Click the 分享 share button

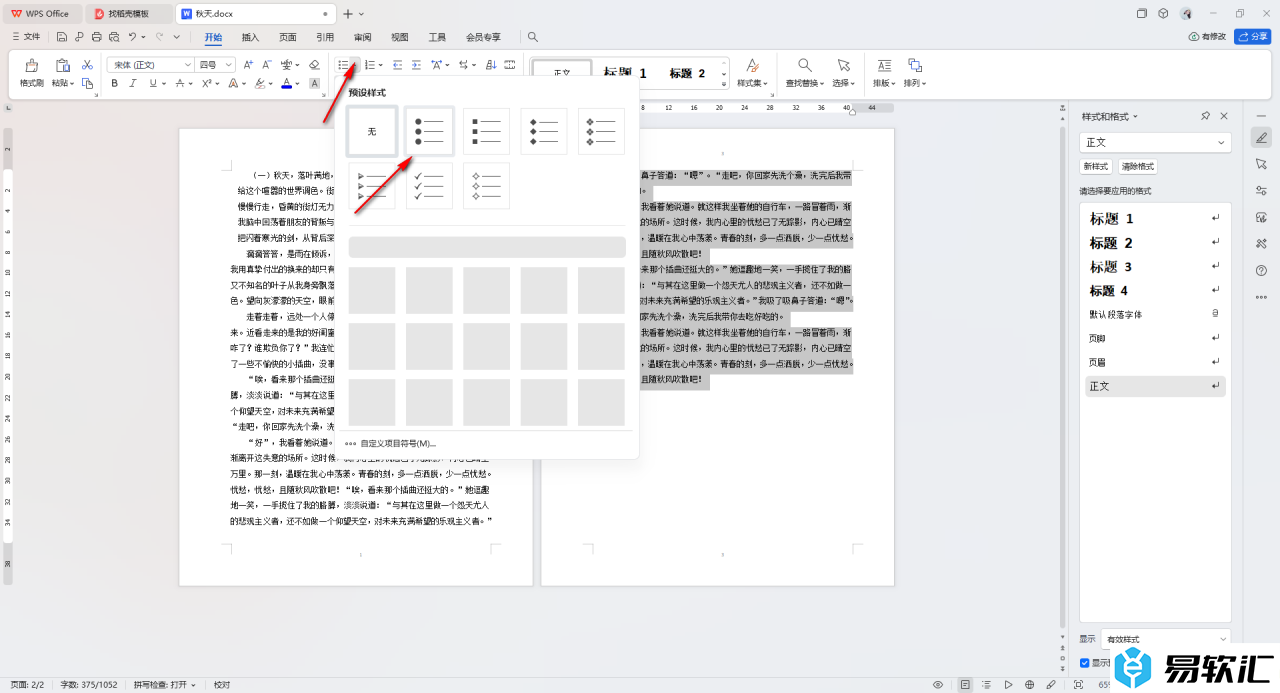pos(1252,37)
